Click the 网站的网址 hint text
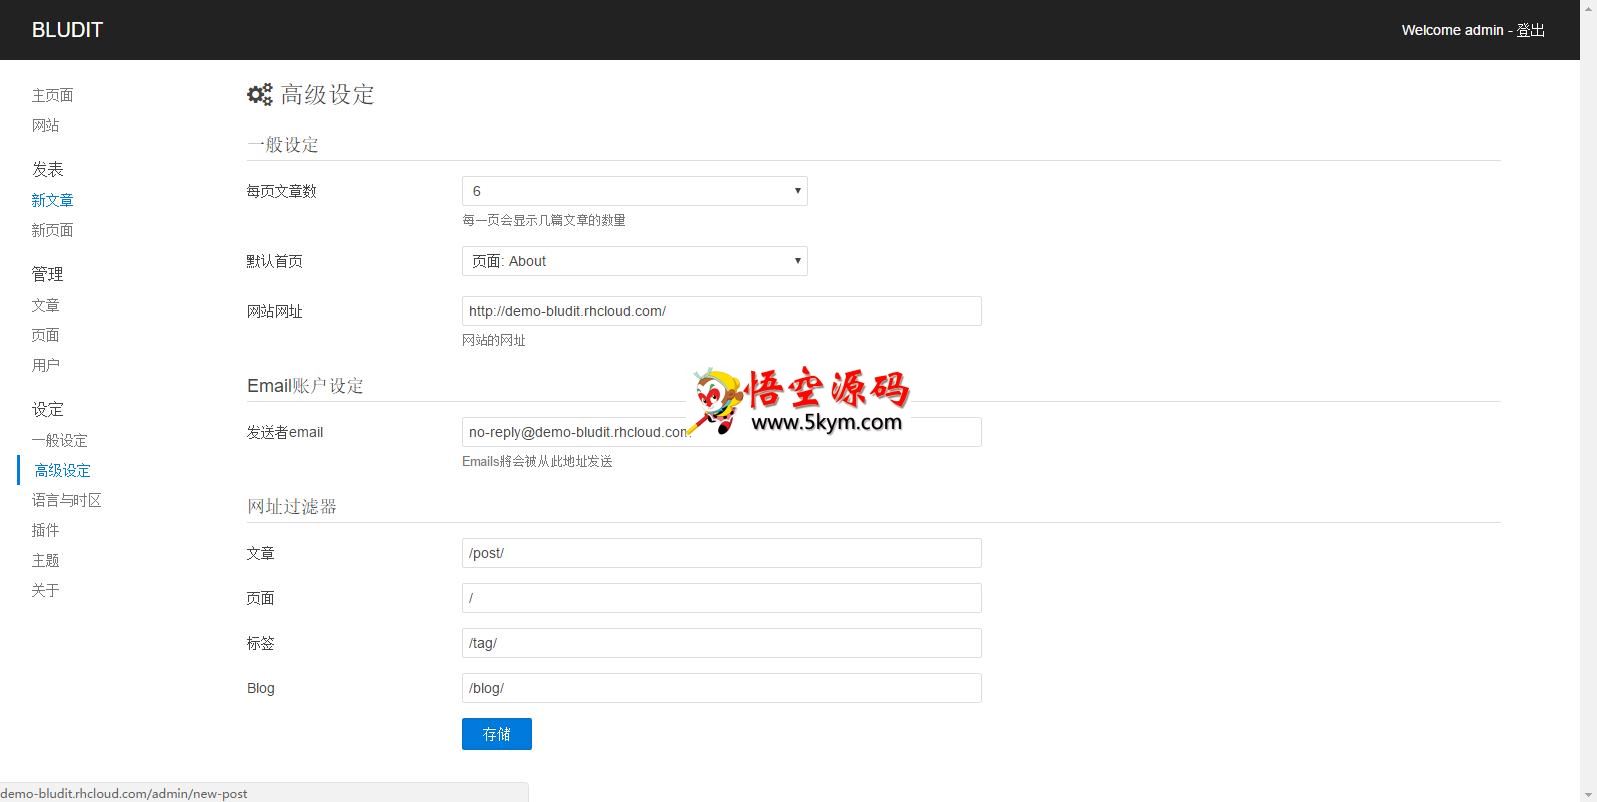 coord(494,340)
